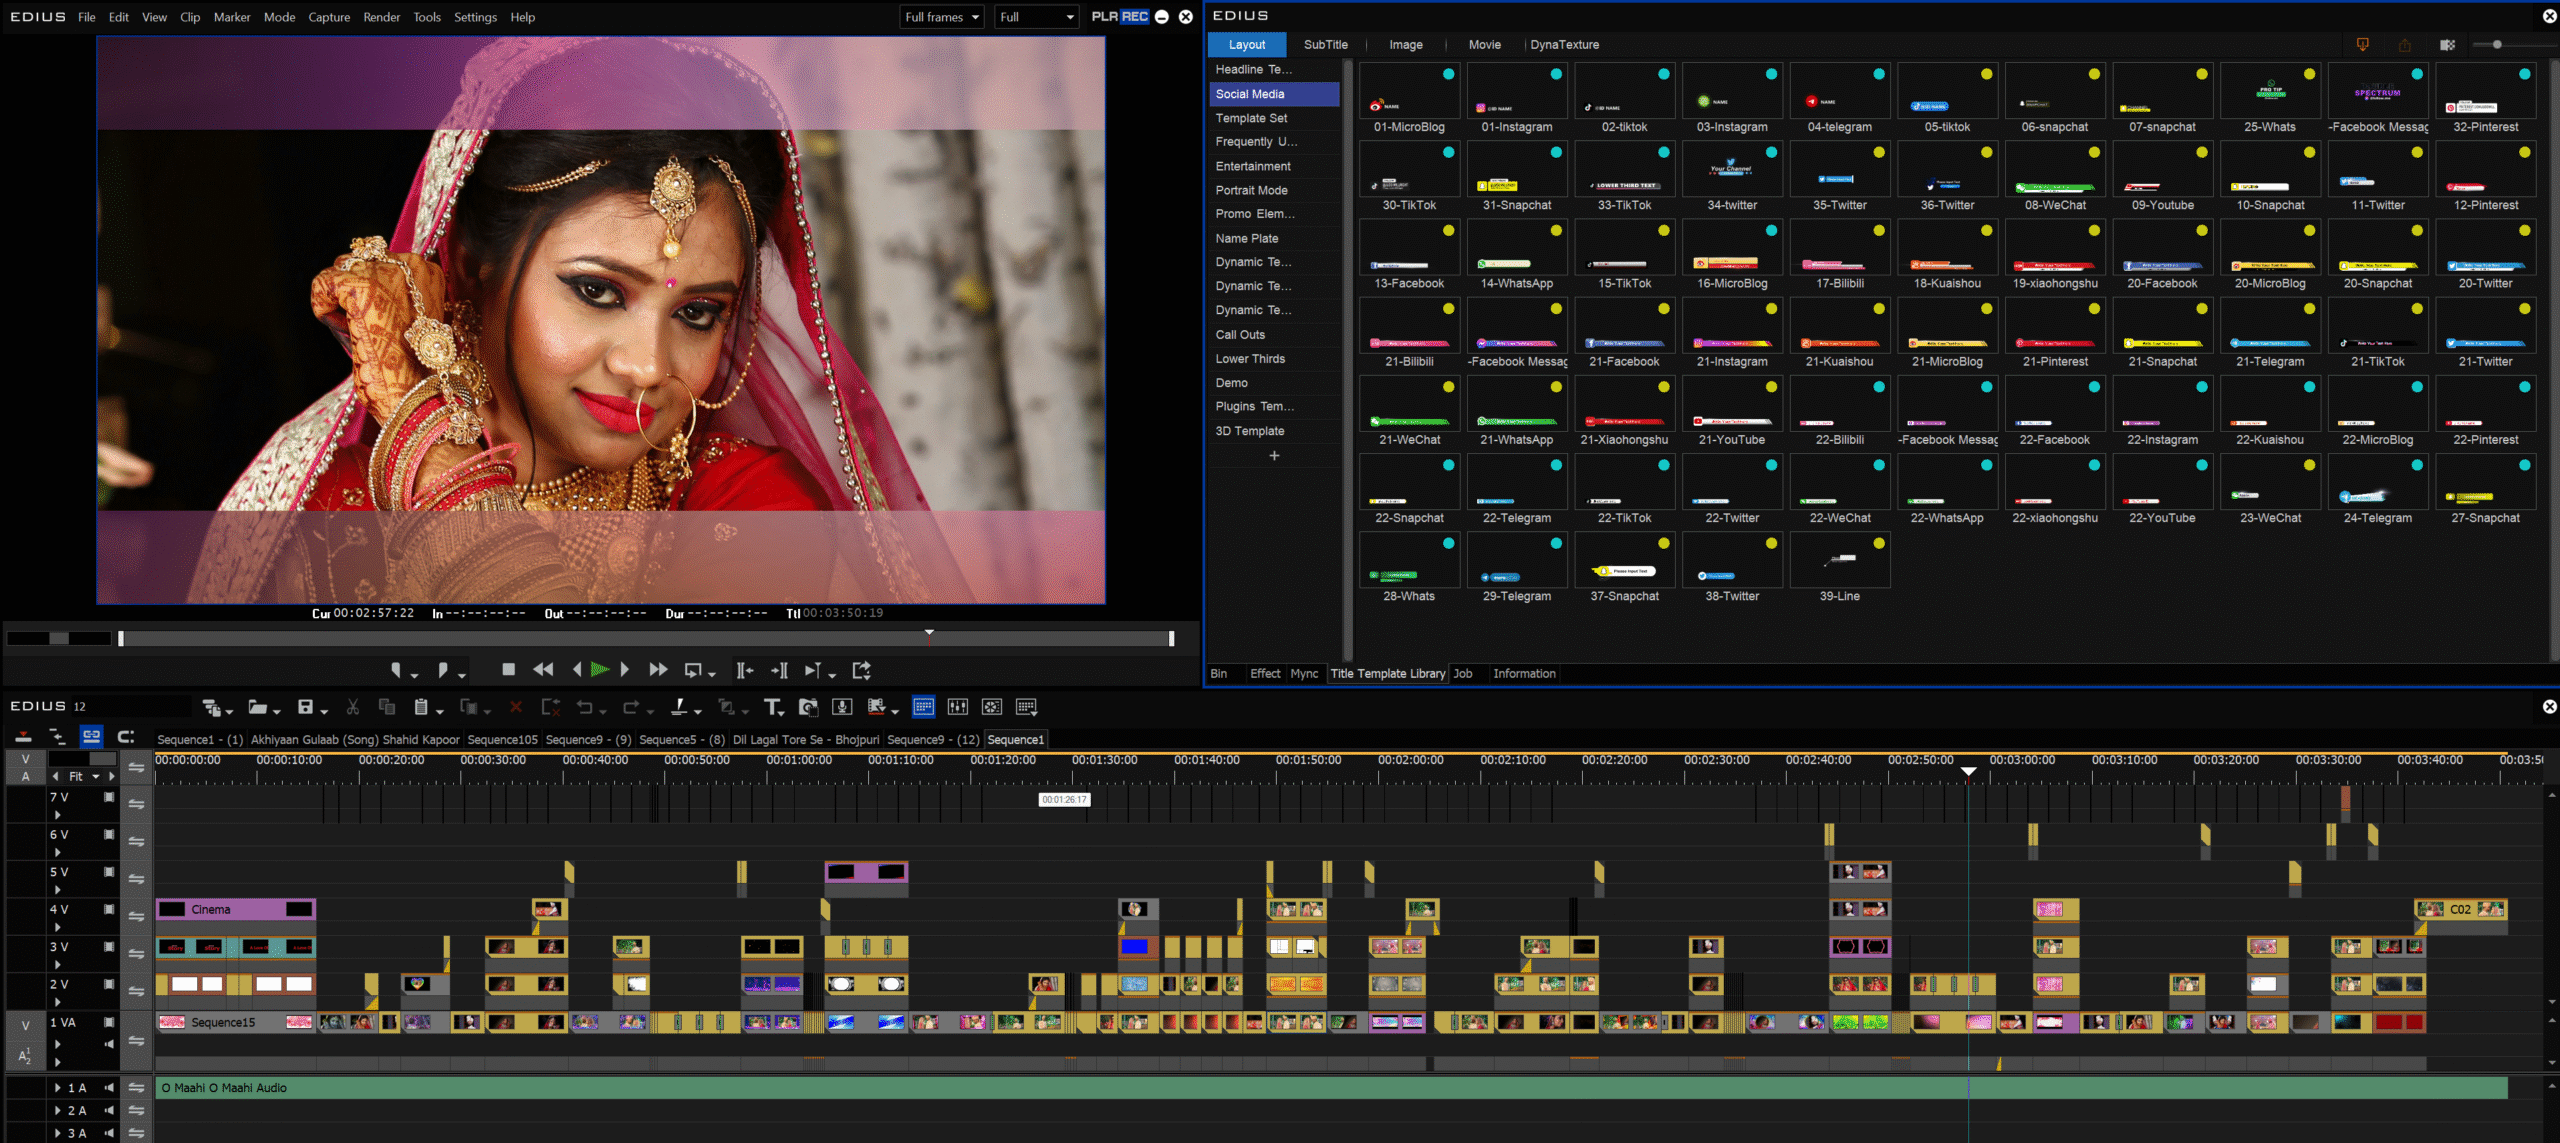This screenshot has height=1143, width=2560.
Task: Click the Save project icon
Action: pyautogui.click(x=306, y=707)
